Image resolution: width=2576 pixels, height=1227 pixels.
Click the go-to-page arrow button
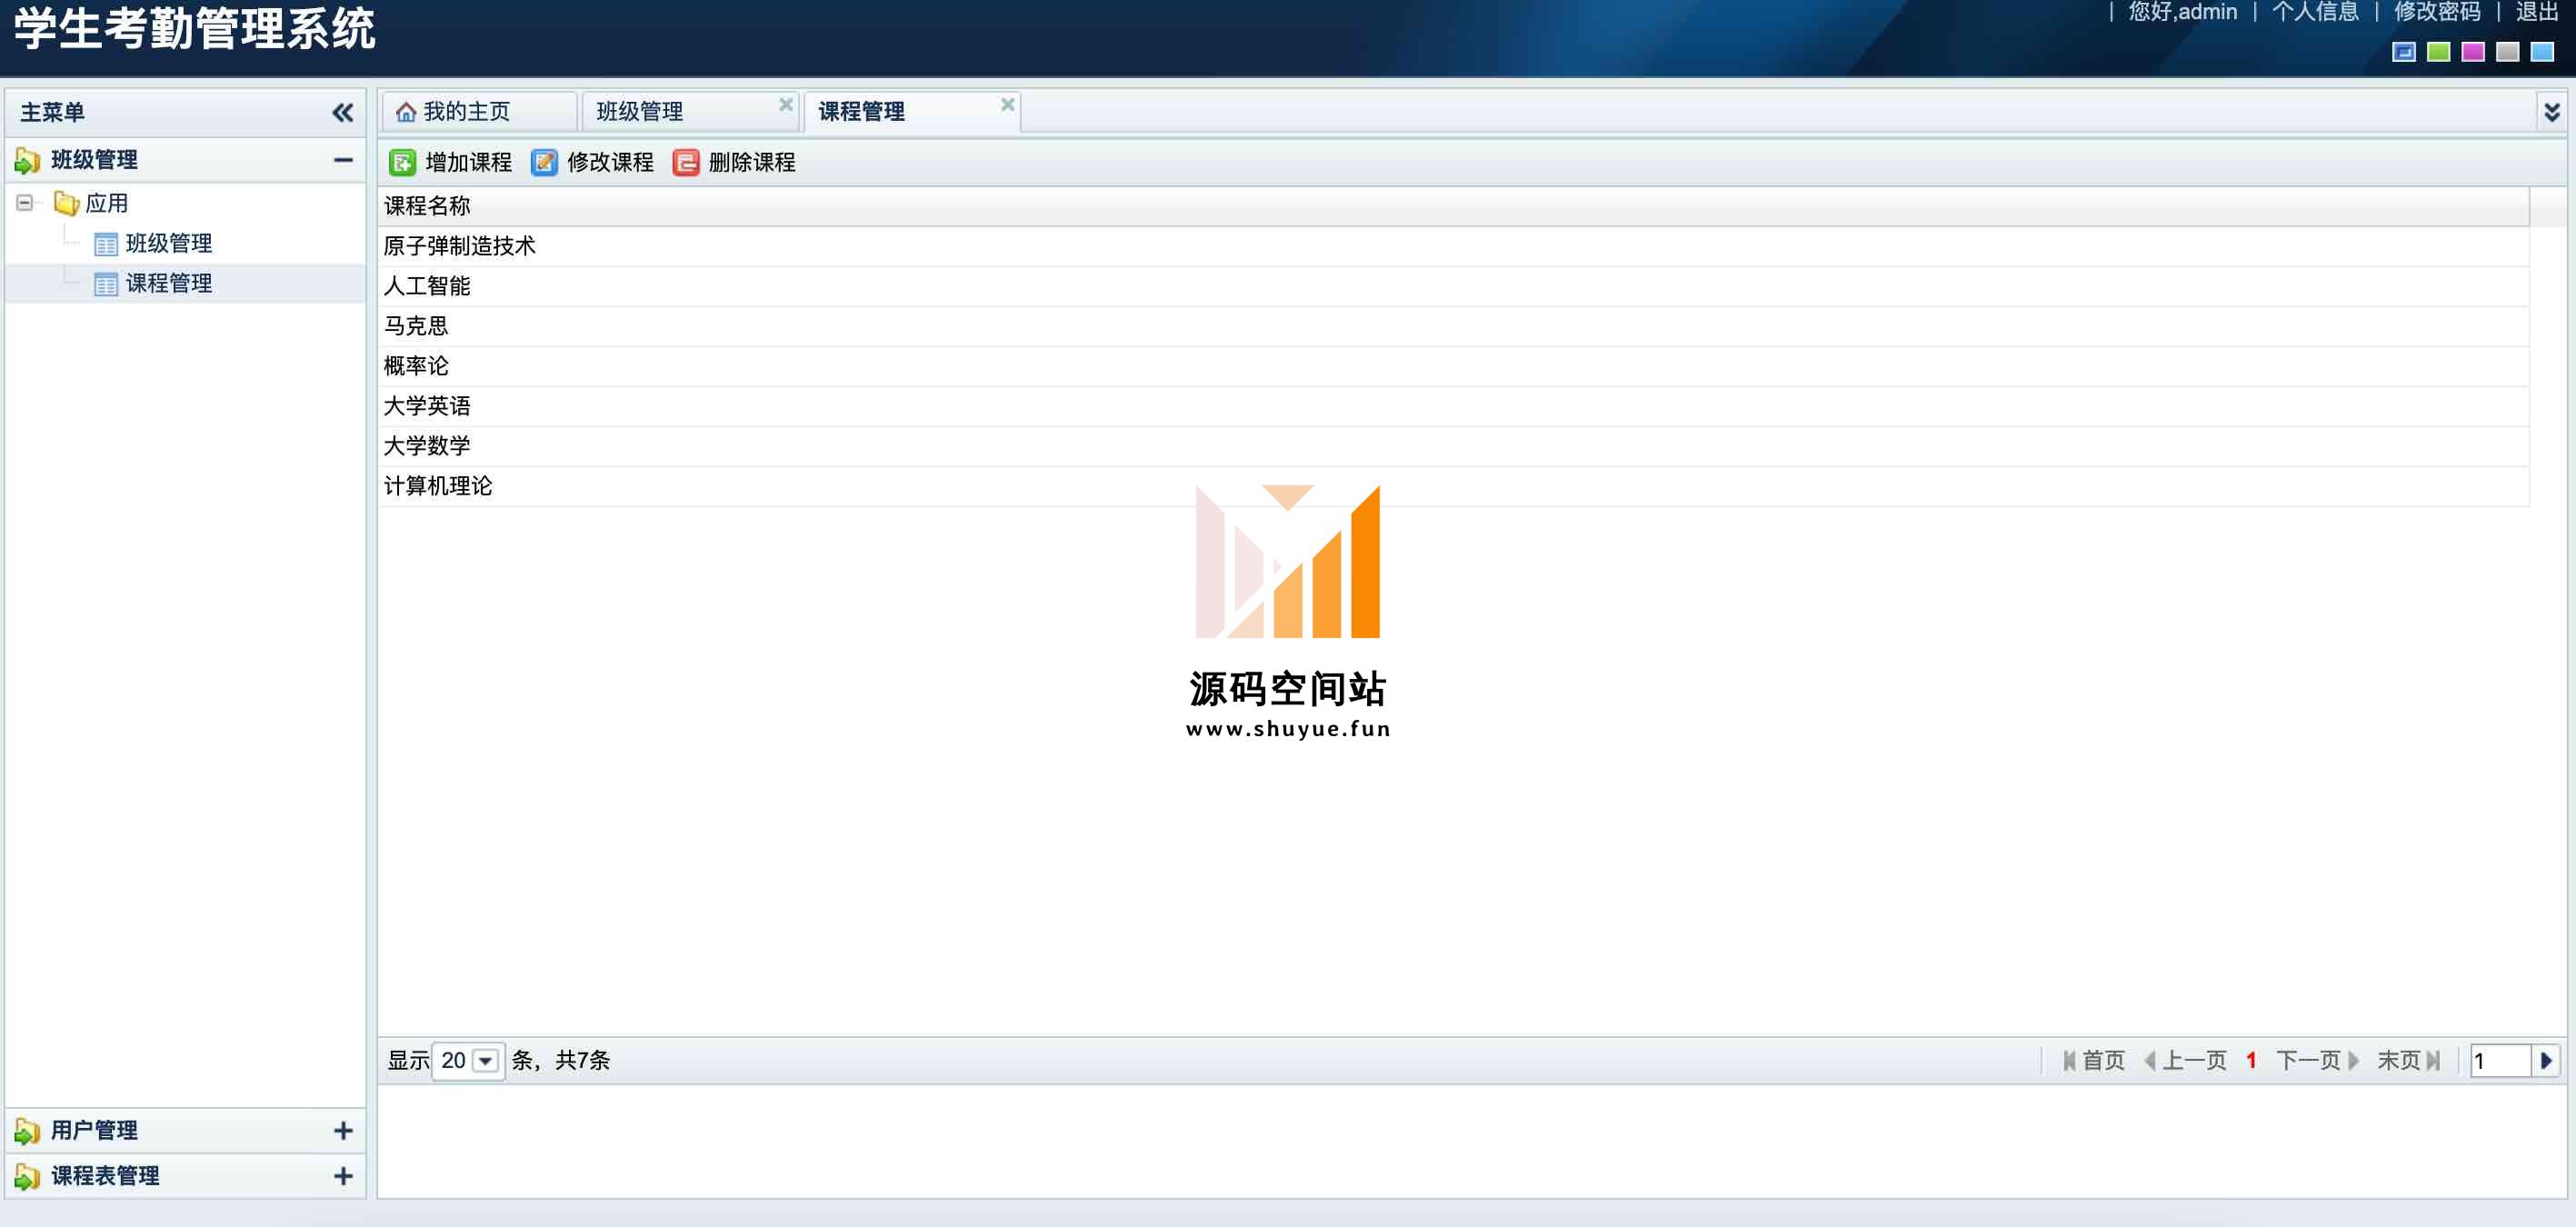(2545, 1060)
